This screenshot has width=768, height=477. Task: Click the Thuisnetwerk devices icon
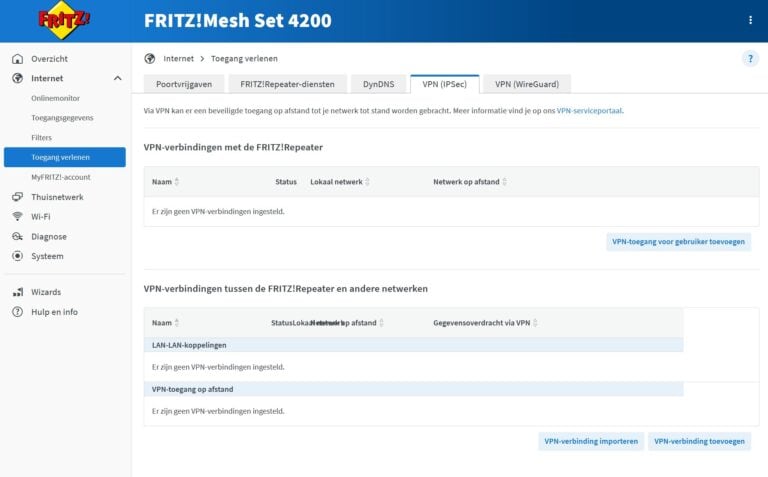pos(17,197)
